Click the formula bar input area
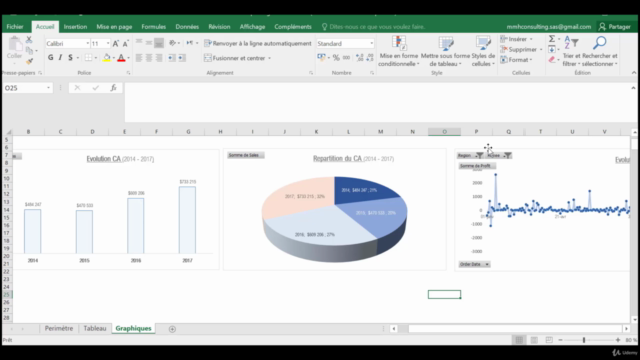 [378, 102]
